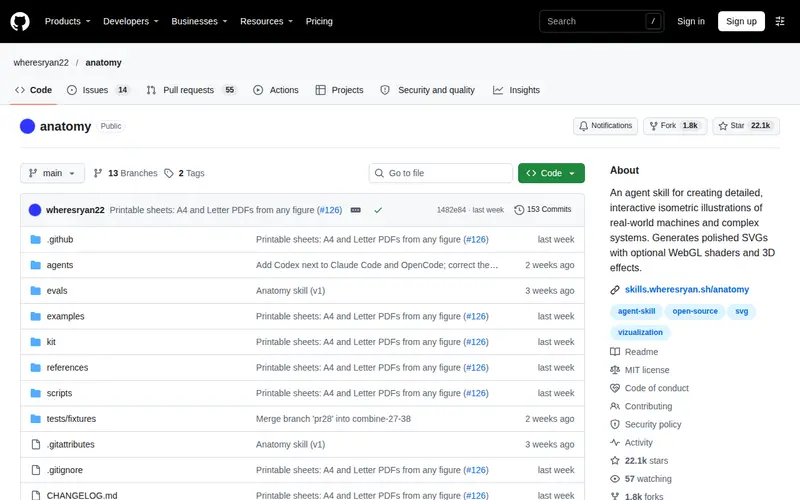Open the main branch selector dropdown
This screenshot has height=500, width=800.
tap(52, 173)
